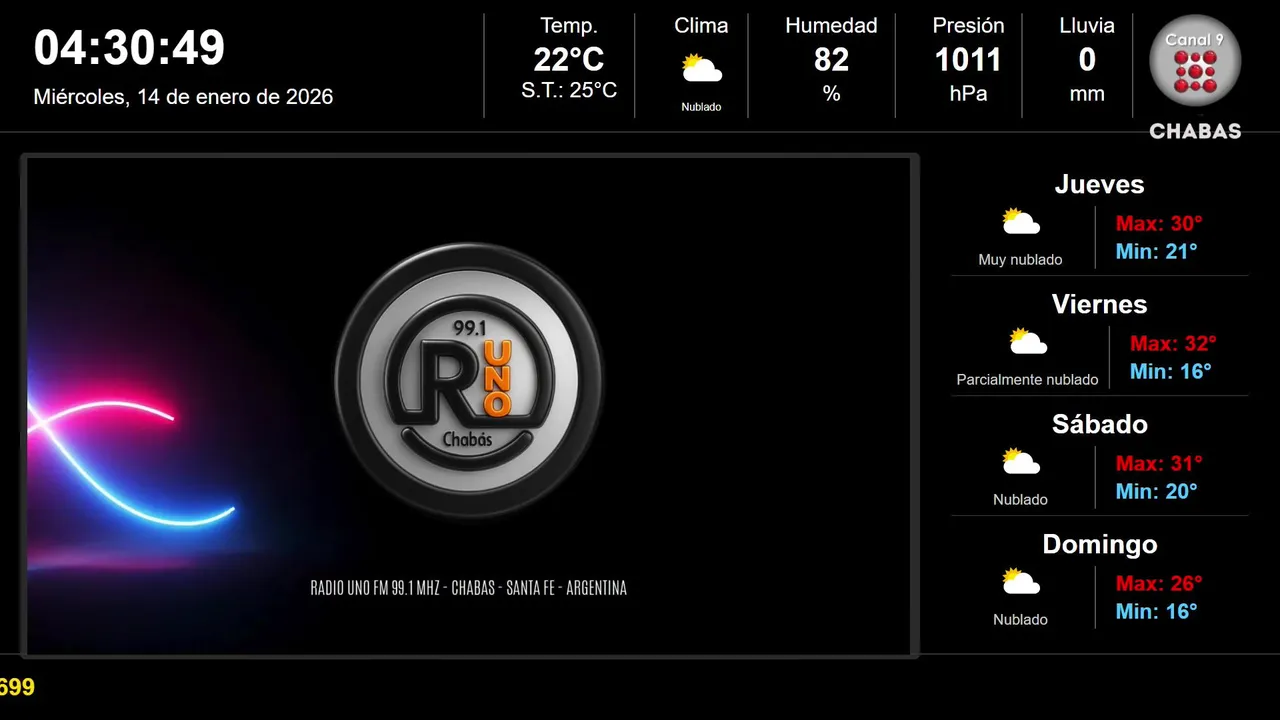The height and width of the screenshot is (720, 1280).
Task: Click Sábado Min: 20° value
Action: tap(1156, 491)
